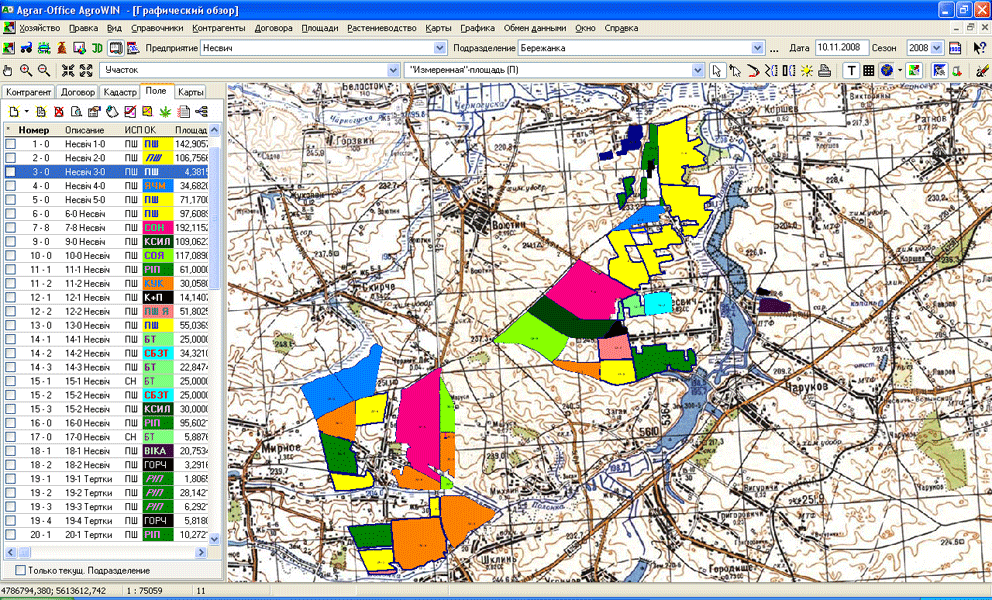Click the orange КУК crop swatch
The image size is (992, 600).
(158, 283)
